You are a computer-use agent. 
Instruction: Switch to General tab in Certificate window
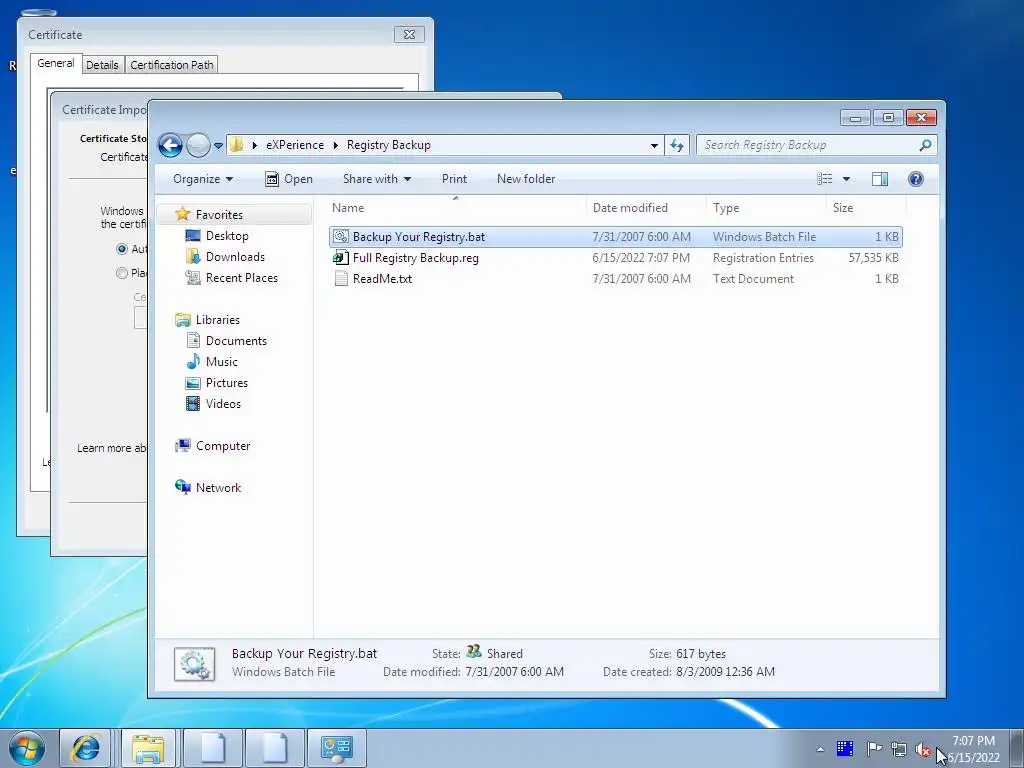(x=56, y=63)
